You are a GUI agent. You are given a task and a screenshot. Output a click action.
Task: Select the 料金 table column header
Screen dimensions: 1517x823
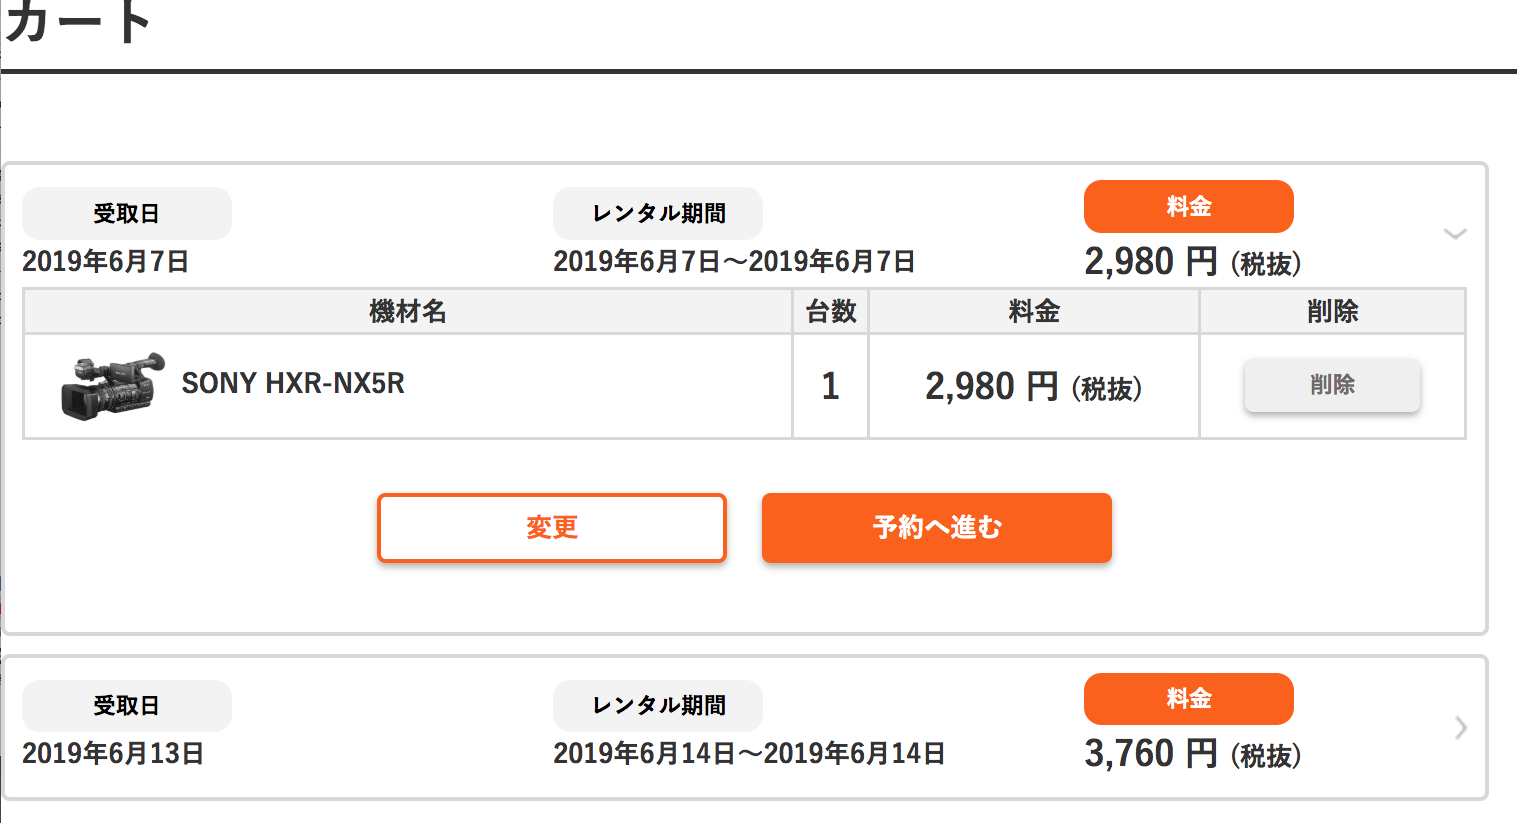pyautogui.click(x=1034, y=312)
